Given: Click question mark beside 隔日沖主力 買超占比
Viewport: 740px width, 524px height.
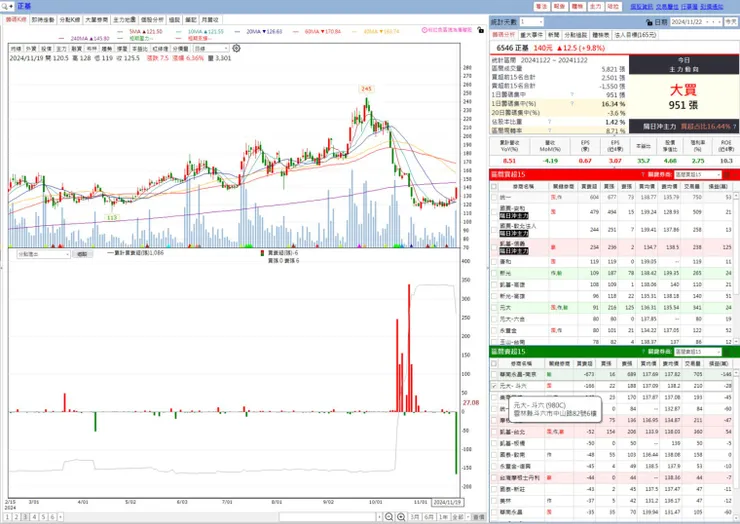Looking at the screenshot, I should pyautogui.click(x=734, y=127).
